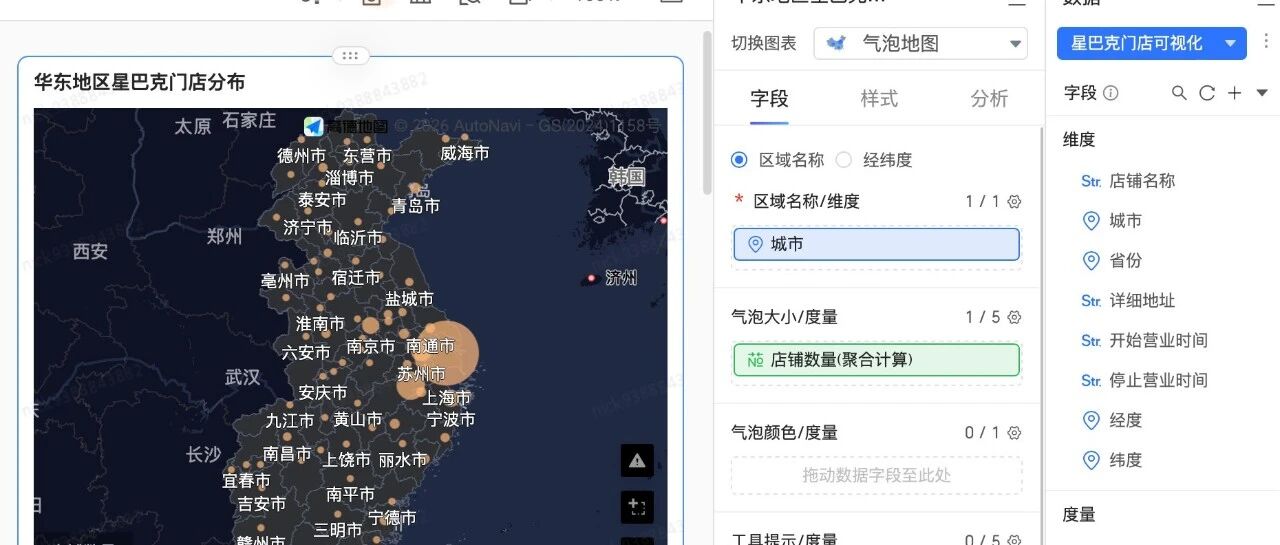1280x545 pixels.
Task: Click the 度量 section header
Action: click(x=1079, y=515)
